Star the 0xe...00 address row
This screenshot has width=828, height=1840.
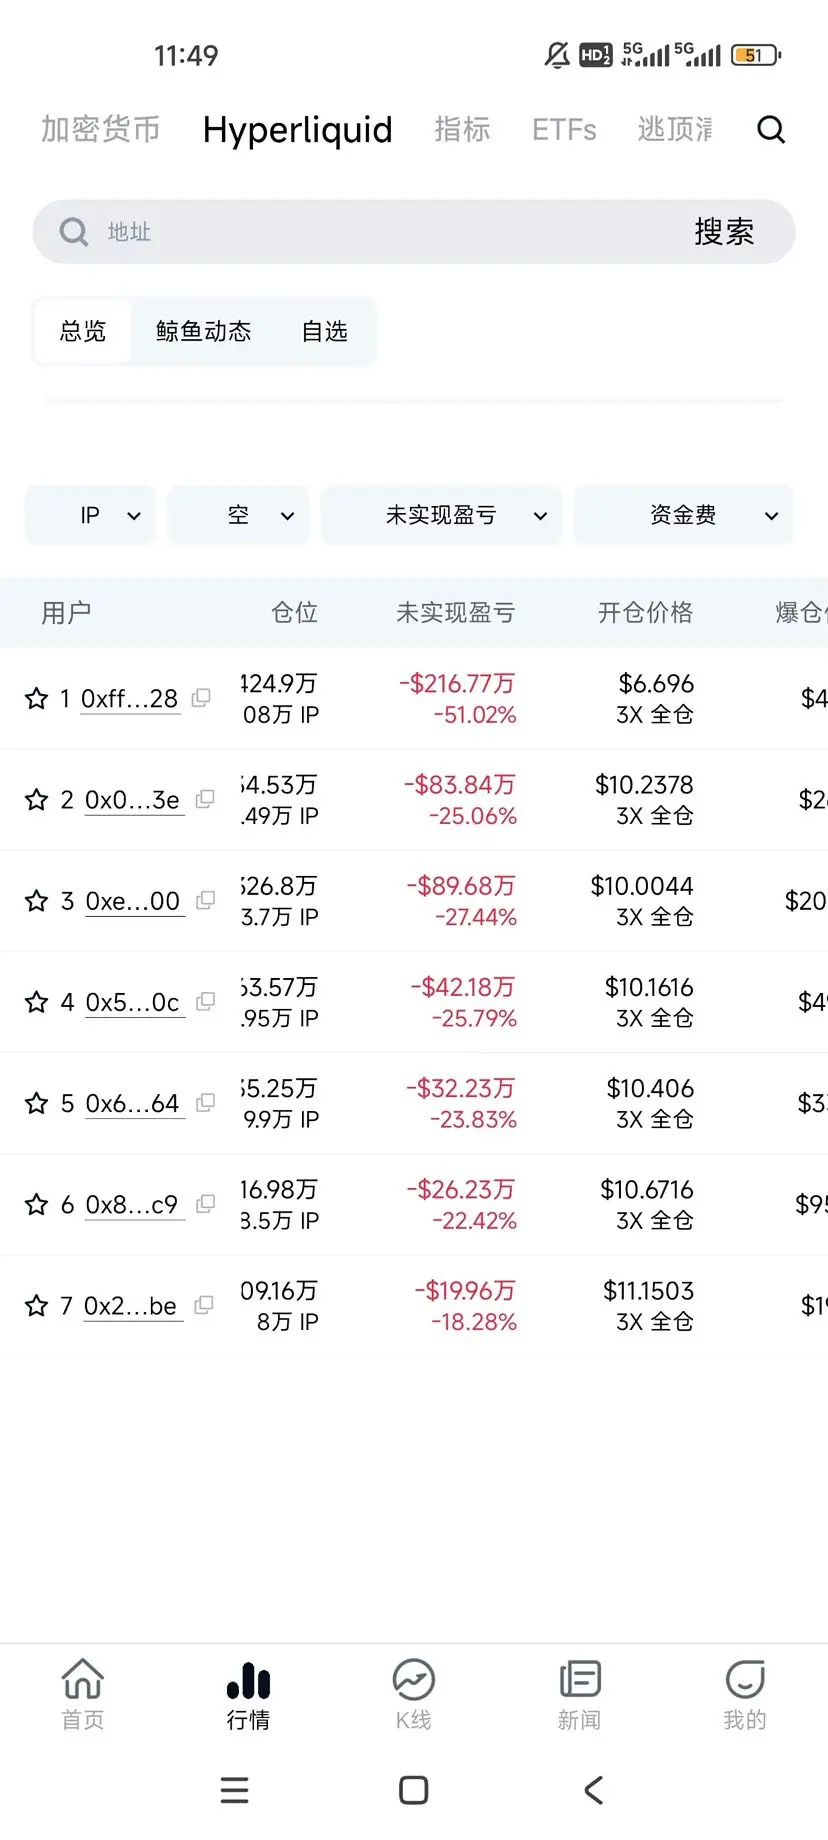[37, 901]
